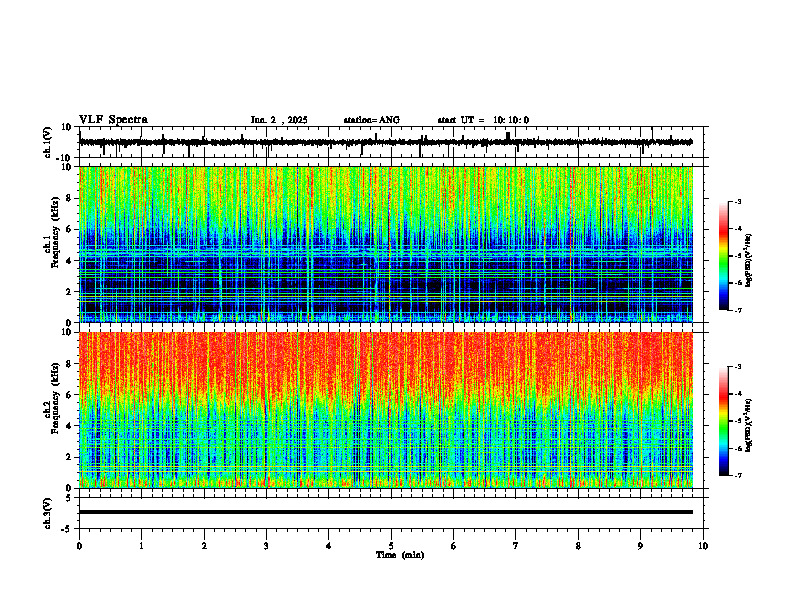The width and height of the screenshot is (792, 612).
Task: Click the "Time (min)" axis label
Action: click(400, 555)
